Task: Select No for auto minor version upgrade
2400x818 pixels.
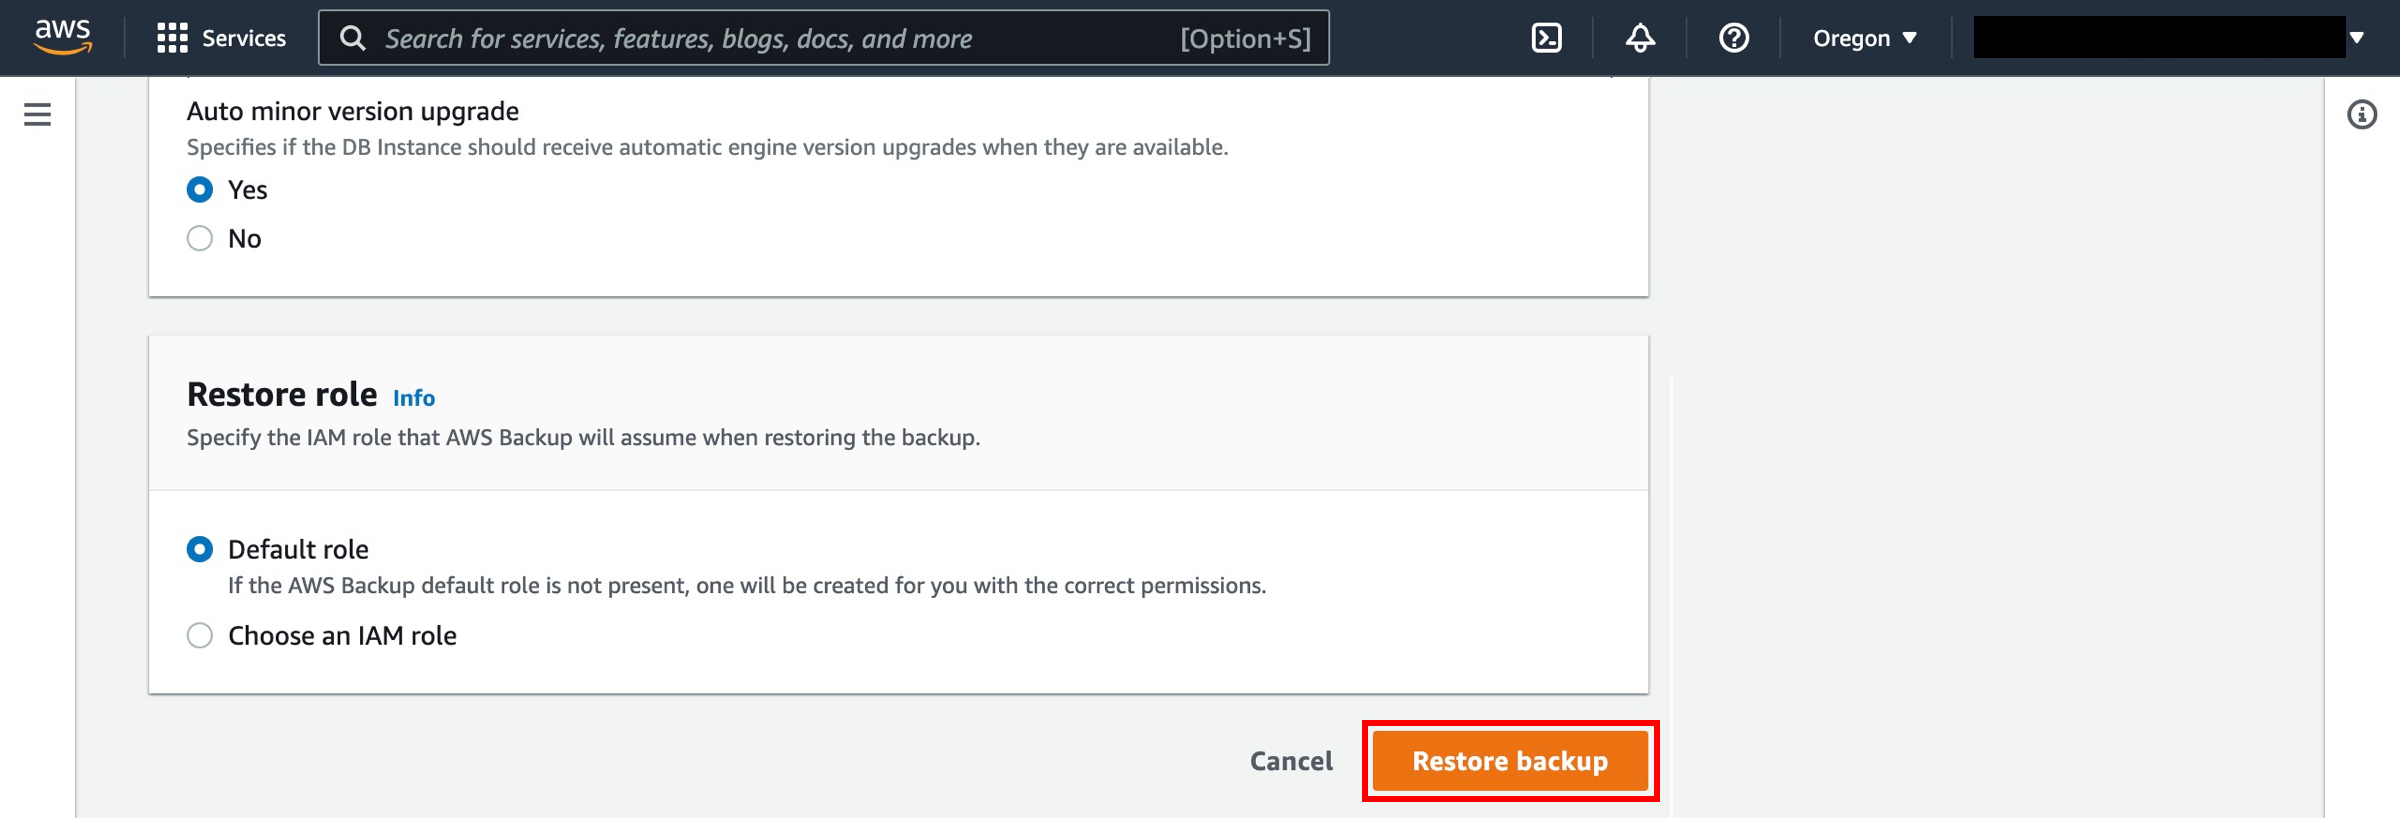Action: pos(200,238)
